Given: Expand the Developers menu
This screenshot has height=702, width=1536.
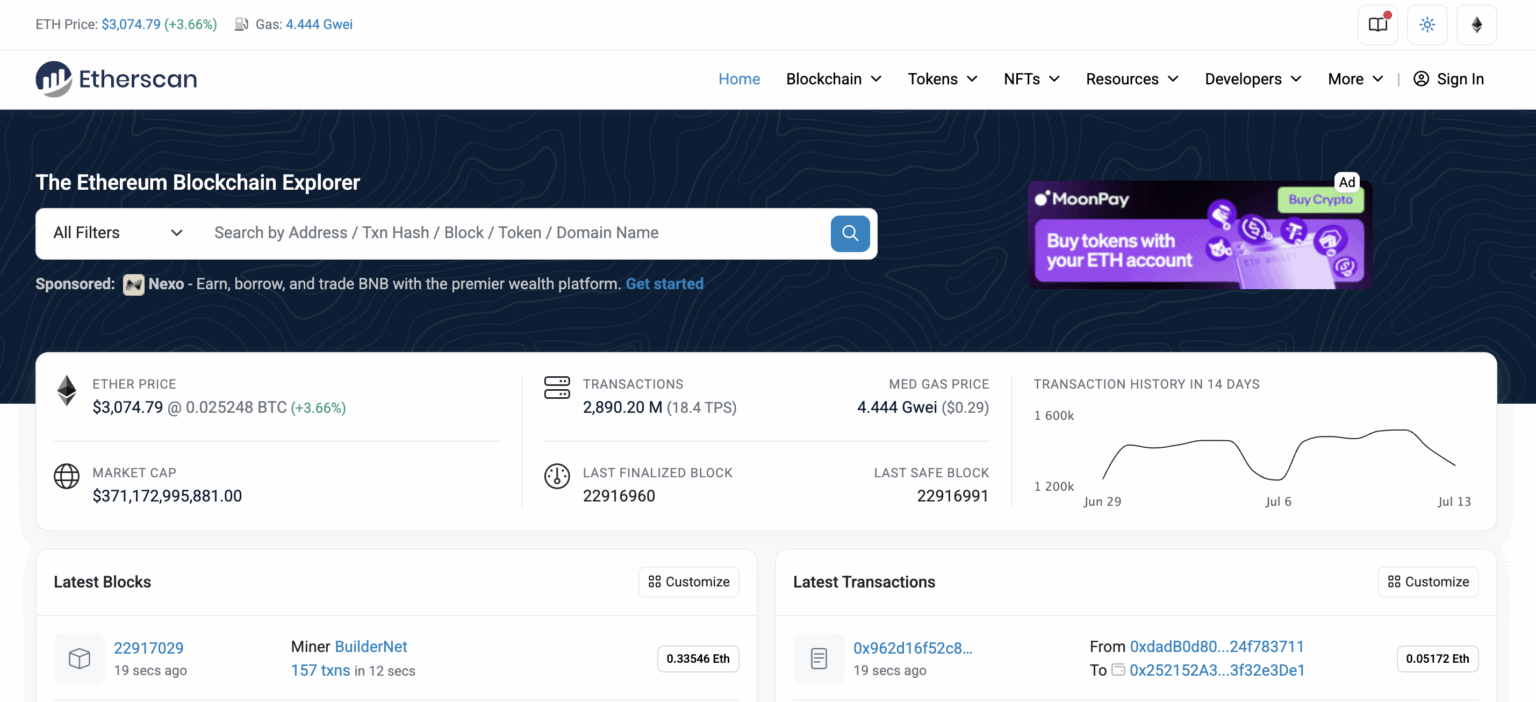Looking at the screenshot, I should (1252, 79).
